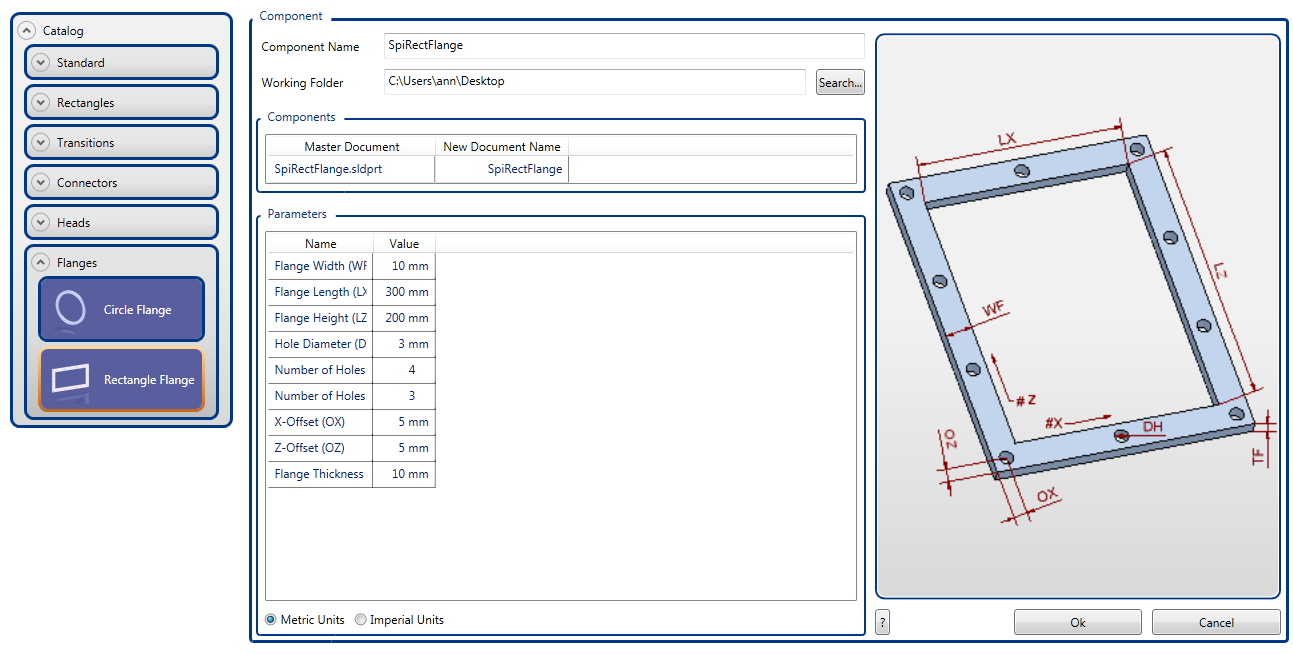Collapse the Catalog panel chevron
The width and height of the screenshot is (1293, 654).
pos(27,31)
